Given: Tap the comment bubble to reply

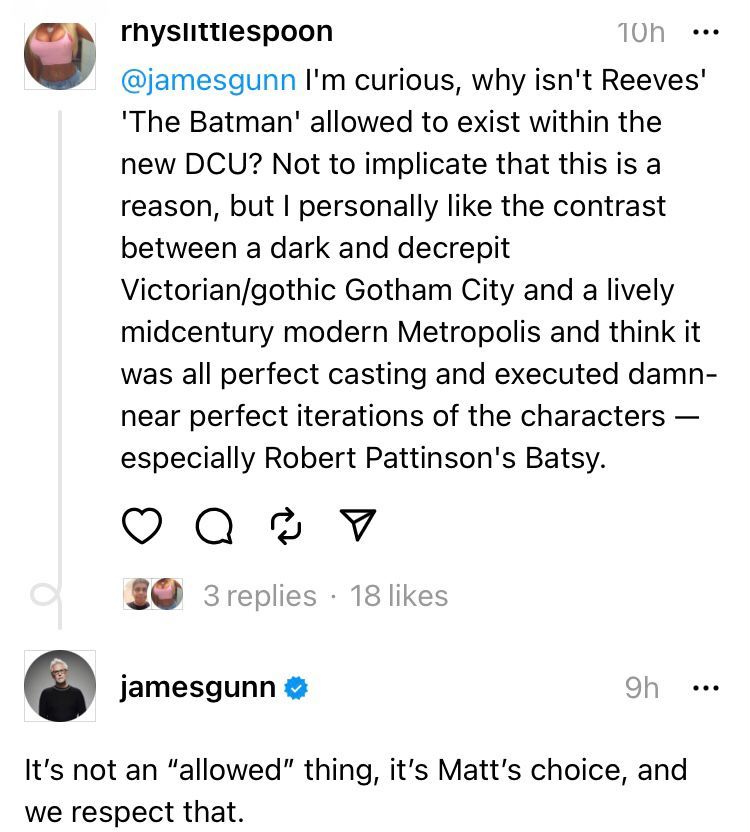Looking at the screenshot, I should [x=213, y=526].
